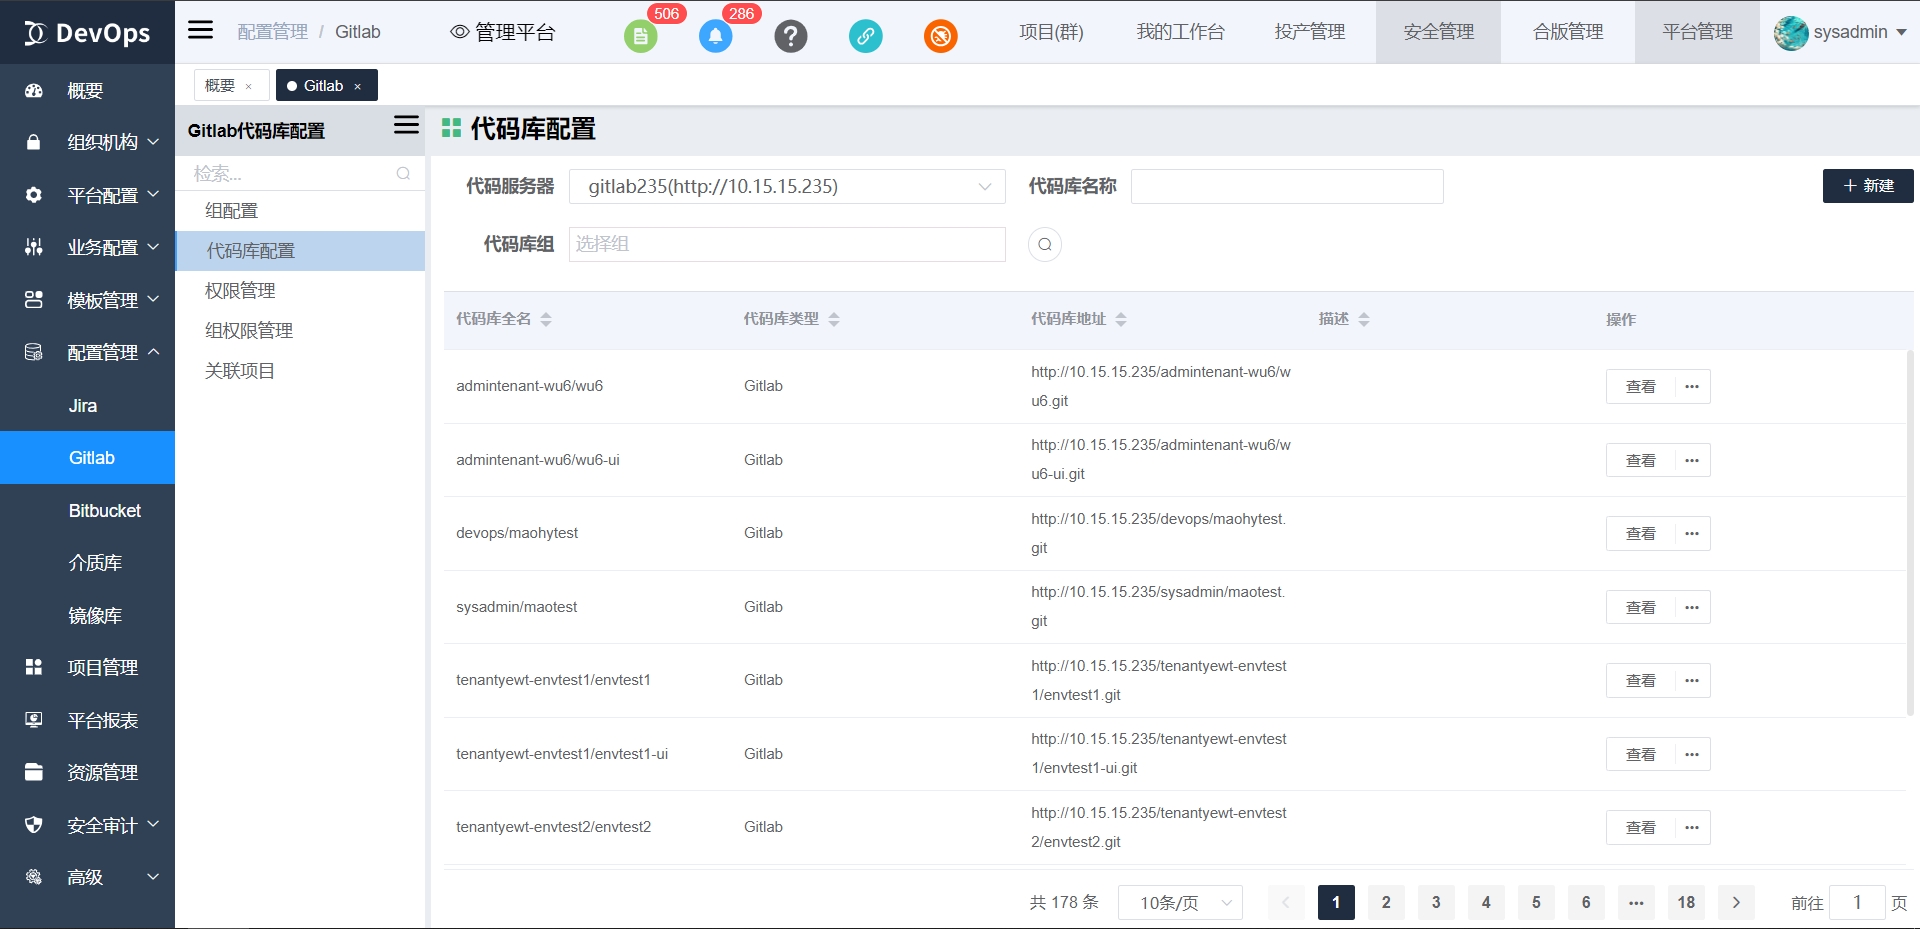
Task: Click the question mark help icon
Action: [x=790, y=37]
